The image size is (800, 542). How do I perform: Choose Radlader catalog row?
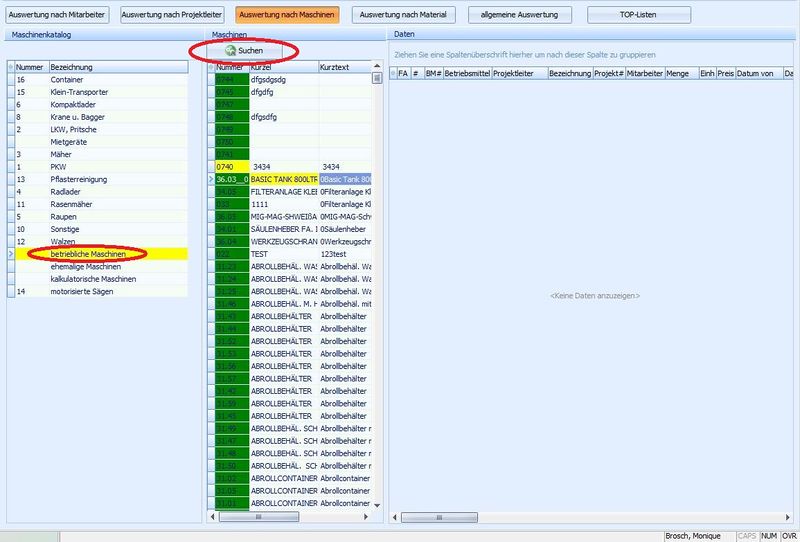pos(97,192)
